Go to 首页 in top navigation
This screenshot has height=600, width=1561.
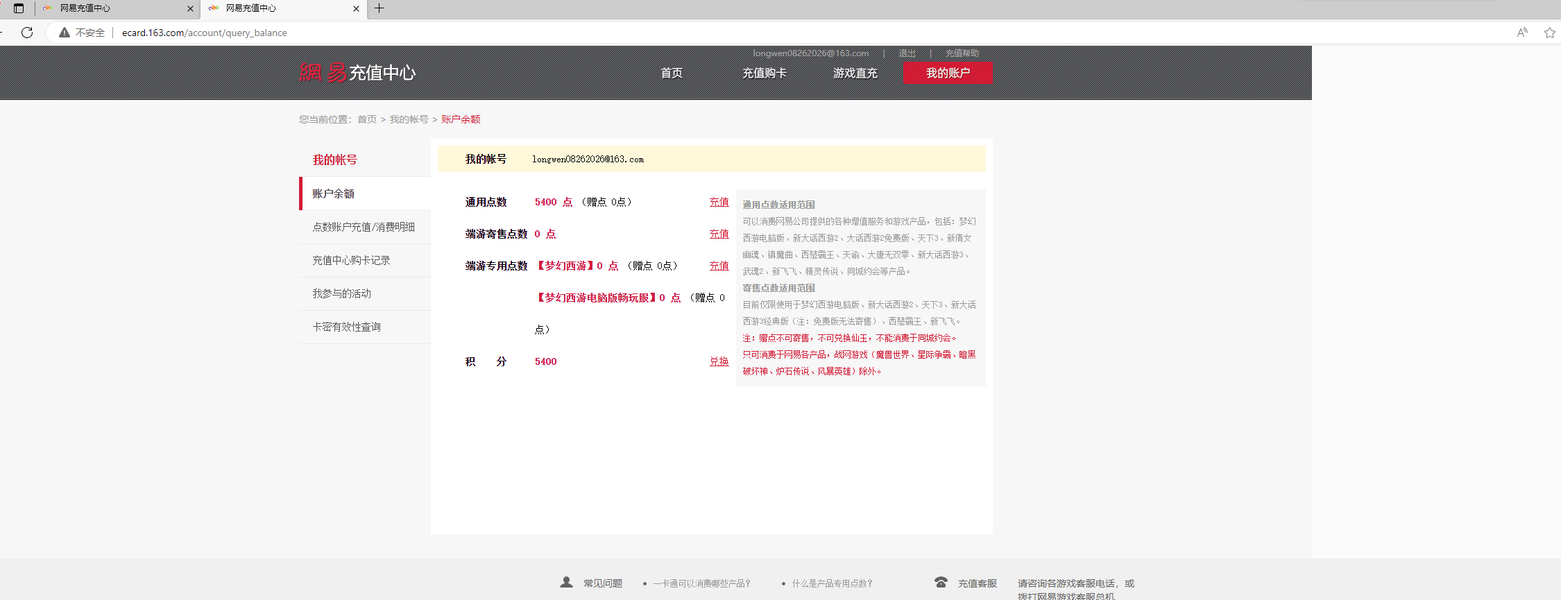[671, 73]
